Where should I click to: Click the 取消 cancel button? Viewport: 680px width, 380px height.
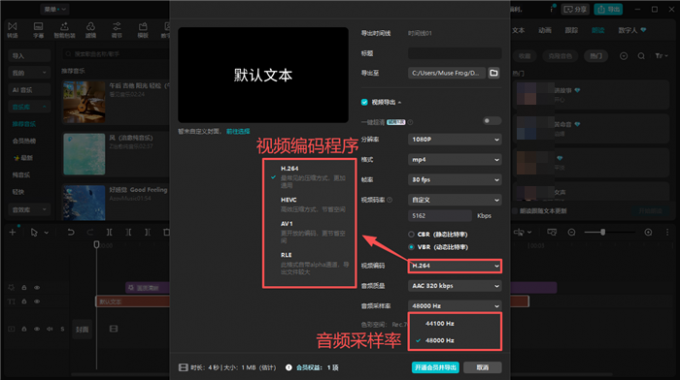click(483, 367)
